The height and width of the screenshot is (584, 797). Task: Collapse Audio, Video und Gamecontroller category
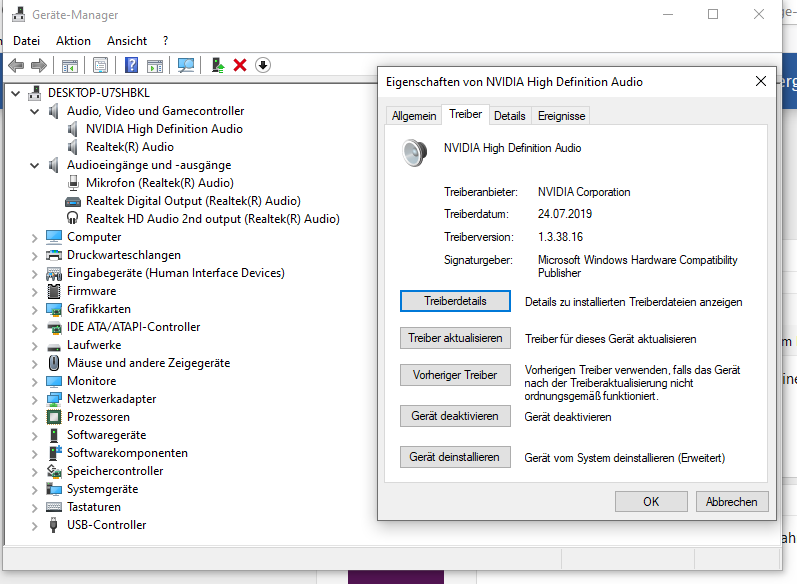35,111
